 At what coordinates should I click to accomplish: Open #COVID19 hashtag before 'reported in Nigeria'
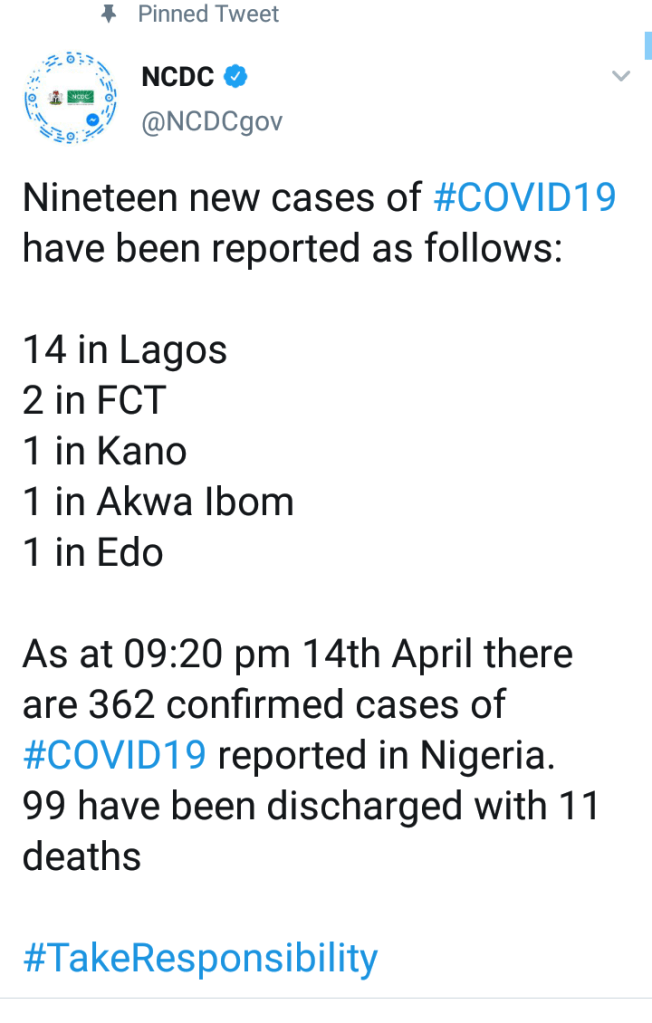pyautogui.click(x=115, y=755)
